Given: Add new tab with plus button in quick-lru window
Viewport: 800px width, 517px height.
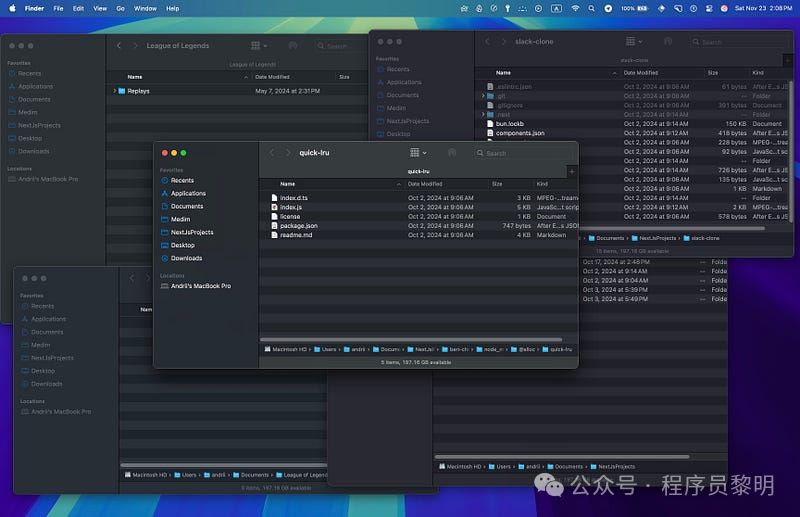Looking at the screenshot, I should (x=571, y=172).
